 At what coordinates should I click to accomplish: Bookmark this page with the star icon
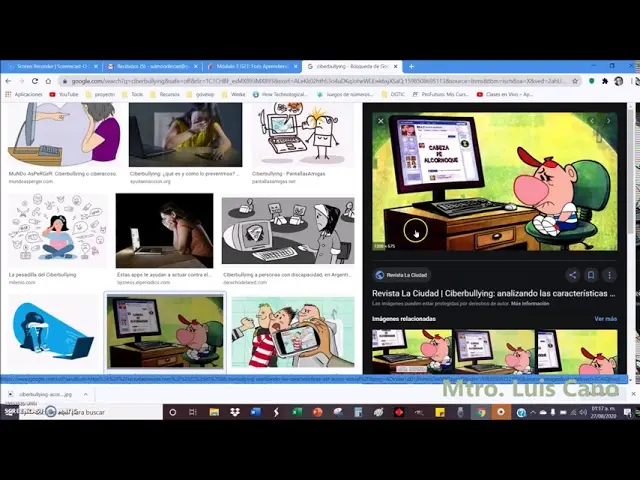pos(575,81)
